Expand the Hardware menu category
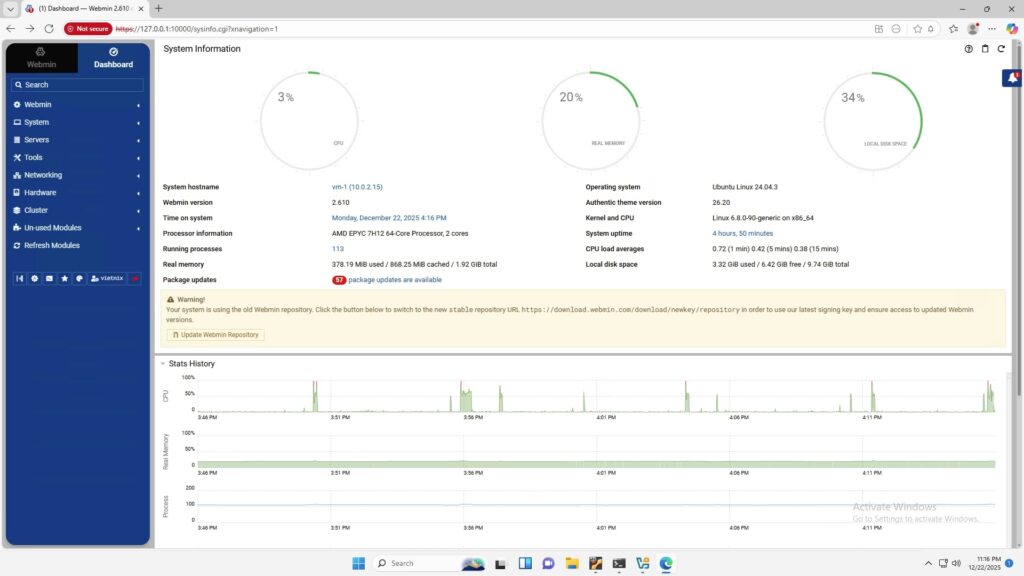Screen dimensions: 1024x576 click(x=77, y=193)
